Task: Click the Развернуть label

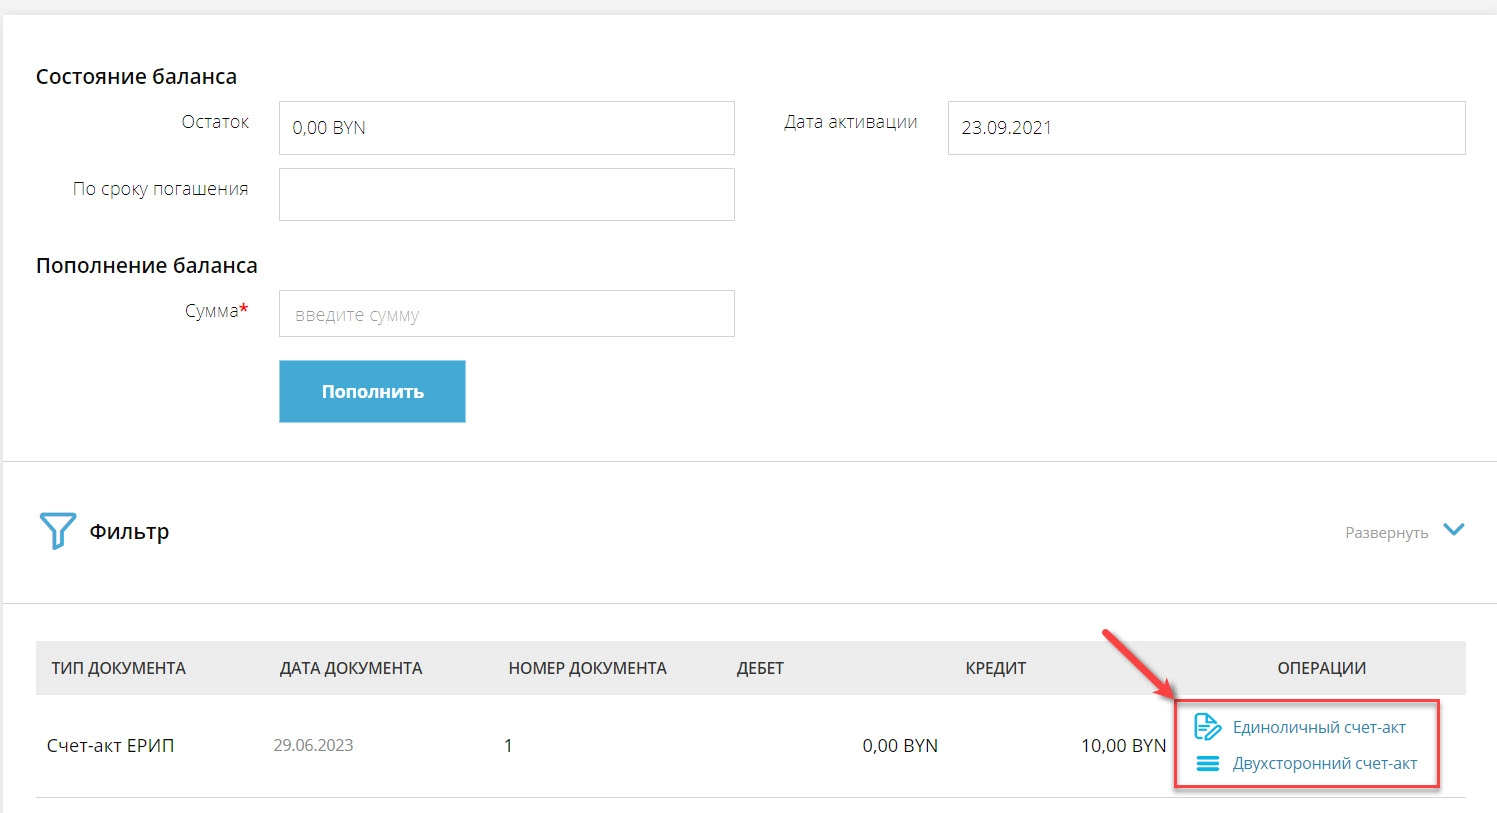Action: point(1386,533)
